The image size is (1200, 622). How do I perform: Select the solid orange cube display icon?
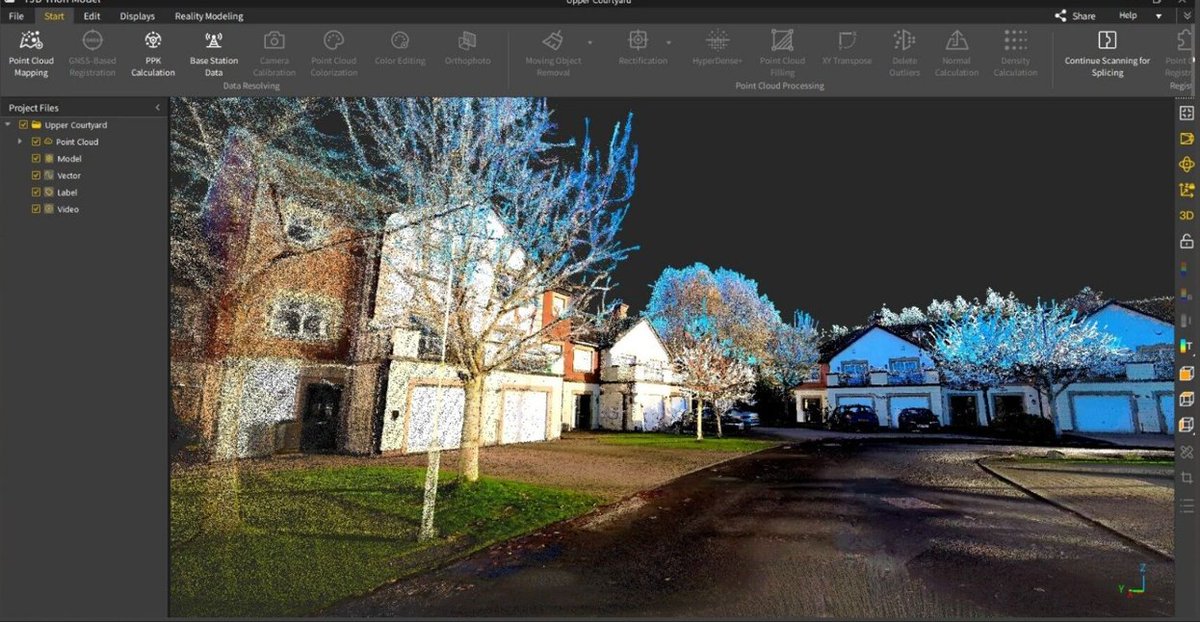[1187, 373]
